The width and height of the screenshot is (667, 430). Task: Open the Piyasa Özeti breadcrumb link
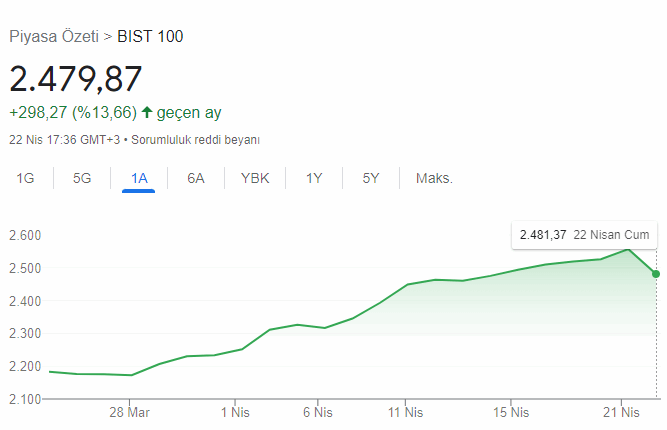click(x=54, y=37)
